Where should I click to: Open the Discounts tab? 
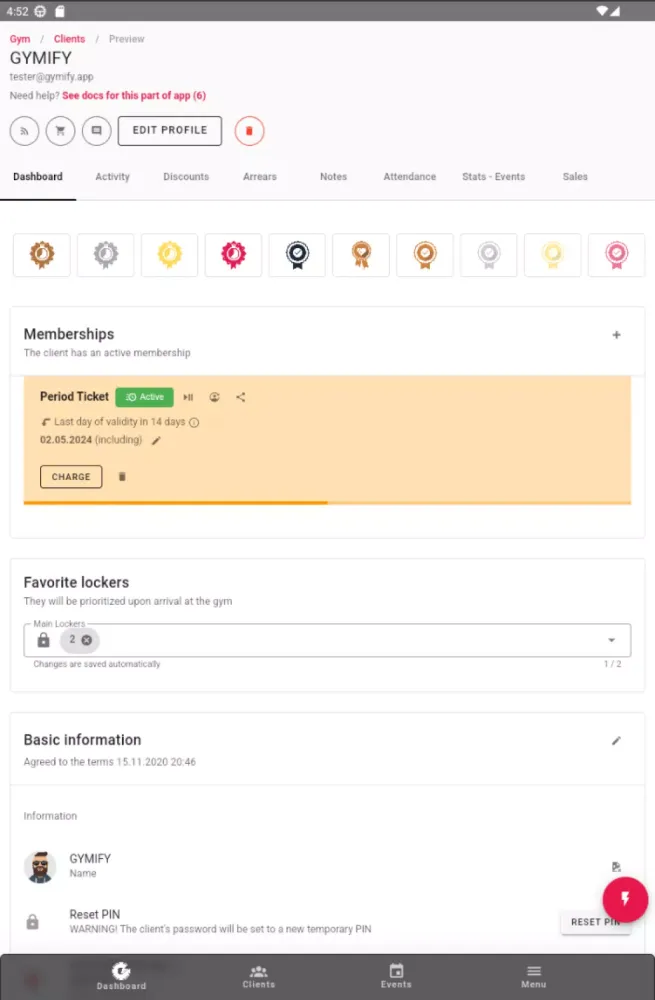(x=186, y=177)
